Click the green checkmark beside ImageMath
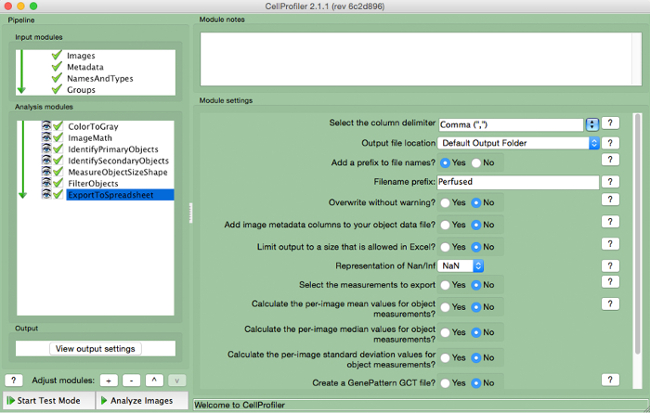Viewport: 650px width, 413px height. tap(58, 138)
